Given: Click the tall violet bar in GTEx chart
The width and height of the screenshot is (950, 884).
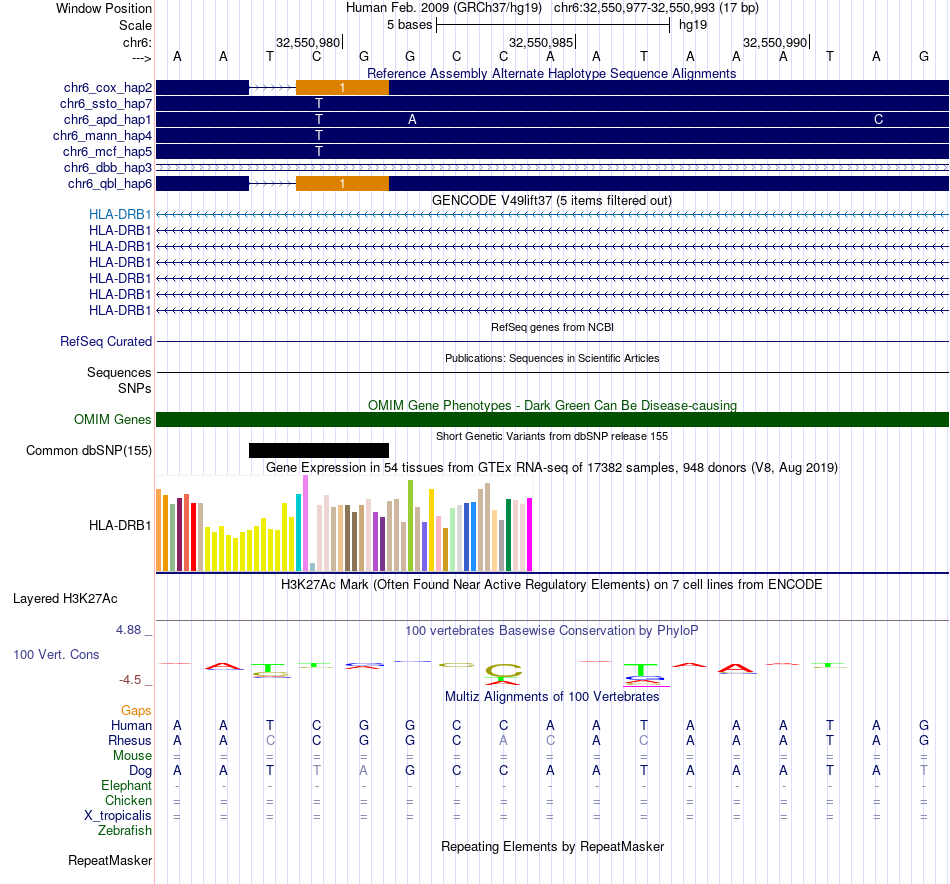Looking at the screenshot, I should point(305,523).
